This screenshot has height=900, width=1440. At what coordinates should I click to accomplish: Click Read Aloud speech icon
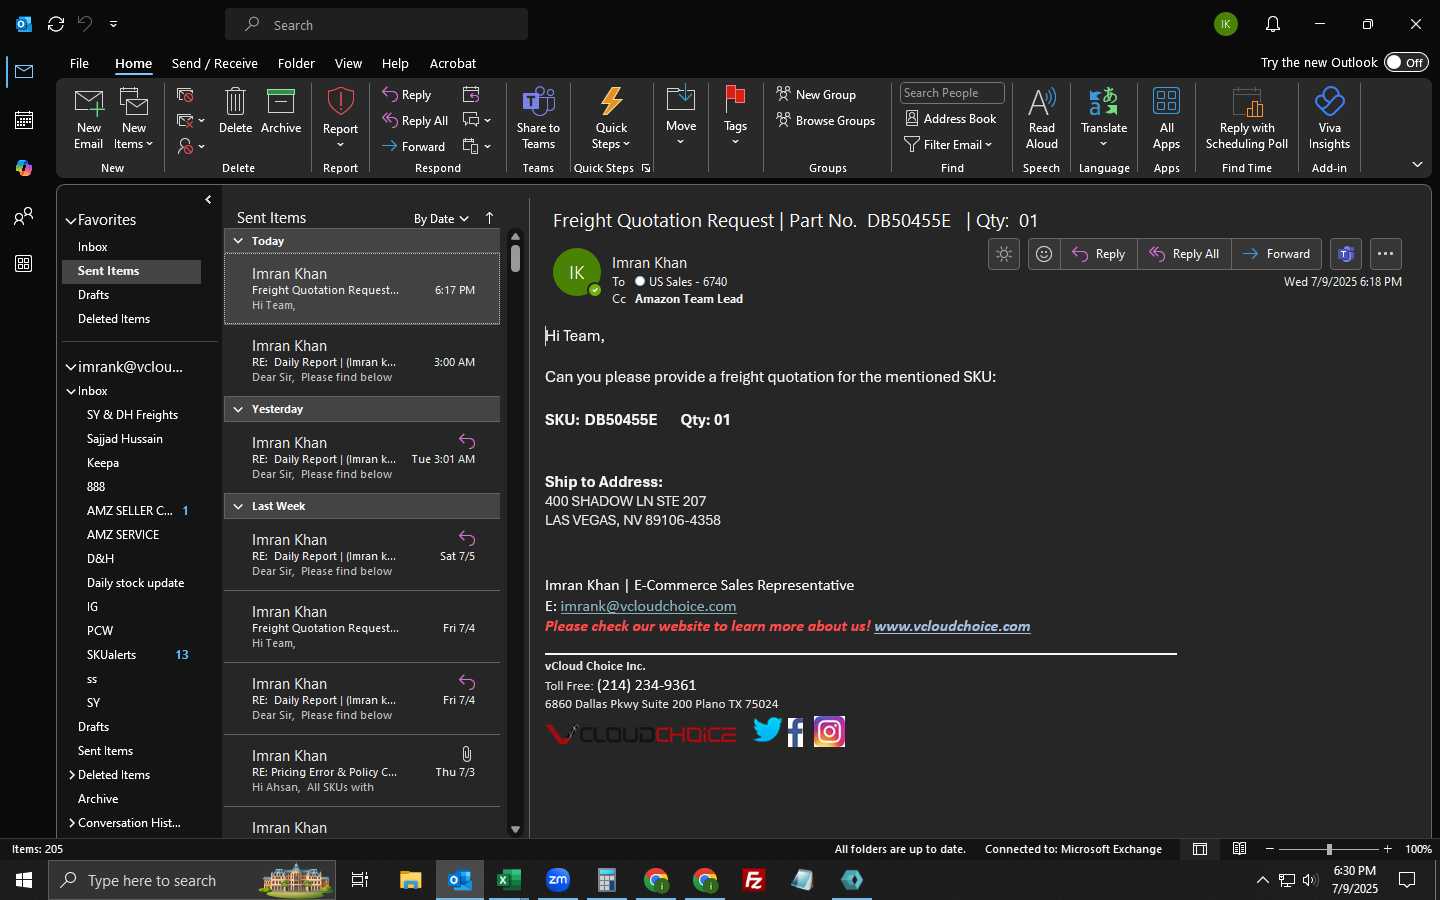click(x=1041, y=118)
